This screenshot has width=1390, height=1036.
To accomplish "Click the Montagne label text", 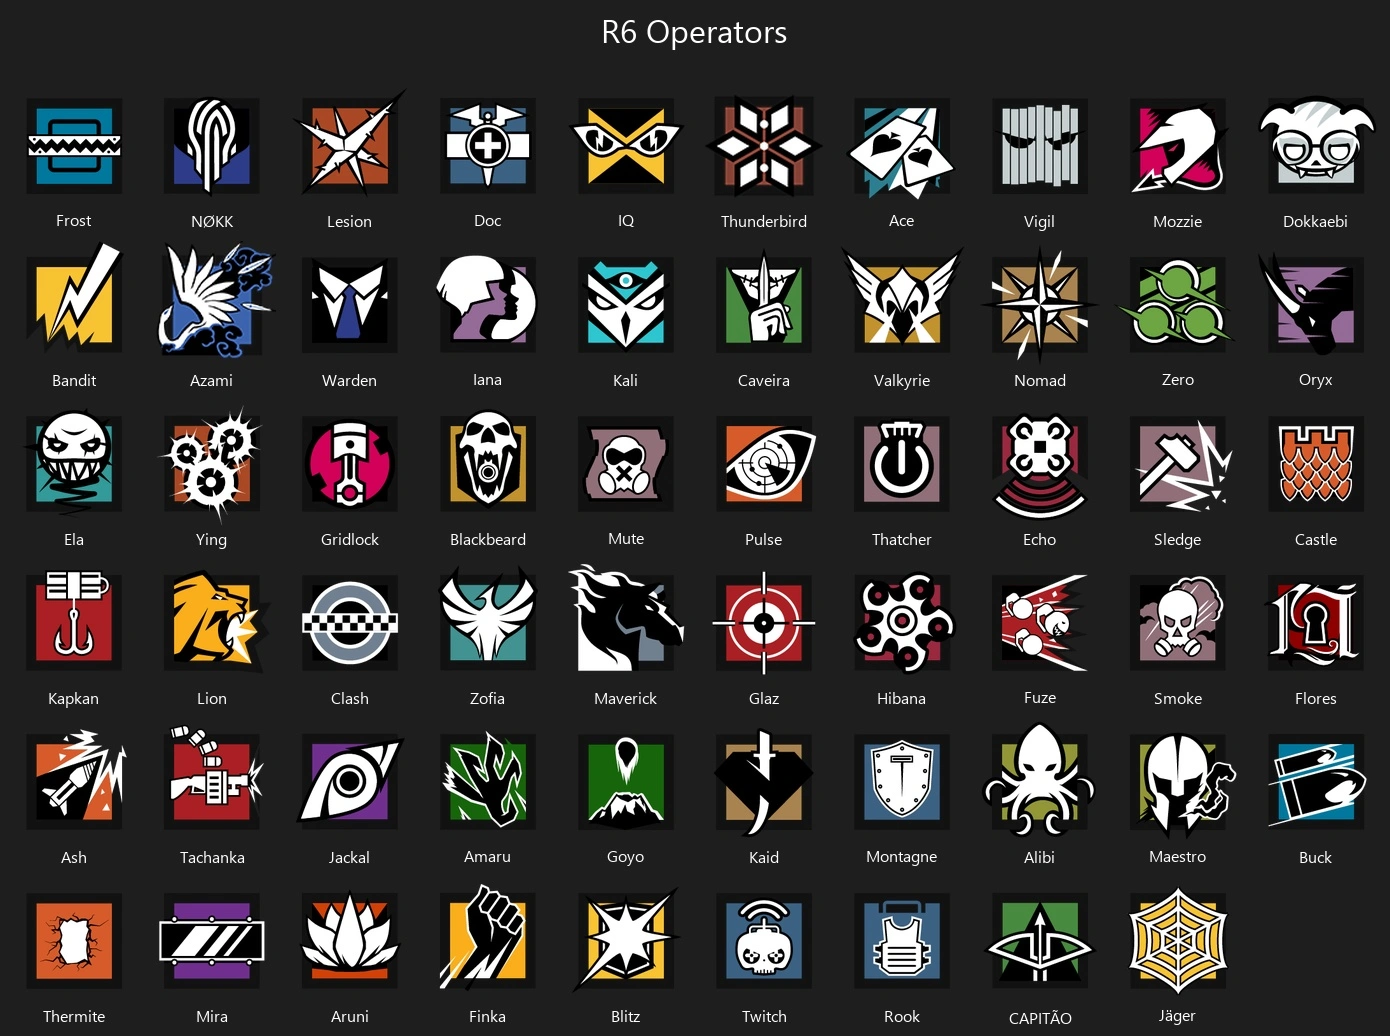I will pyautogui.click(x=902, y=857).
